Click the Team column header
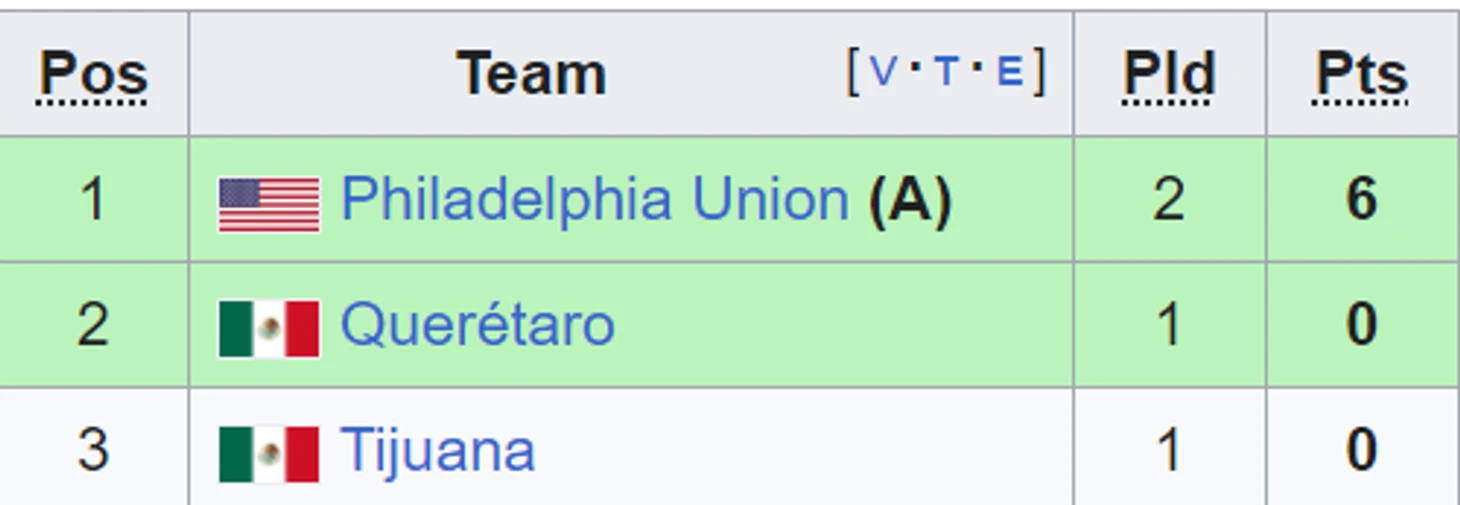 click(x=531, y=74)
